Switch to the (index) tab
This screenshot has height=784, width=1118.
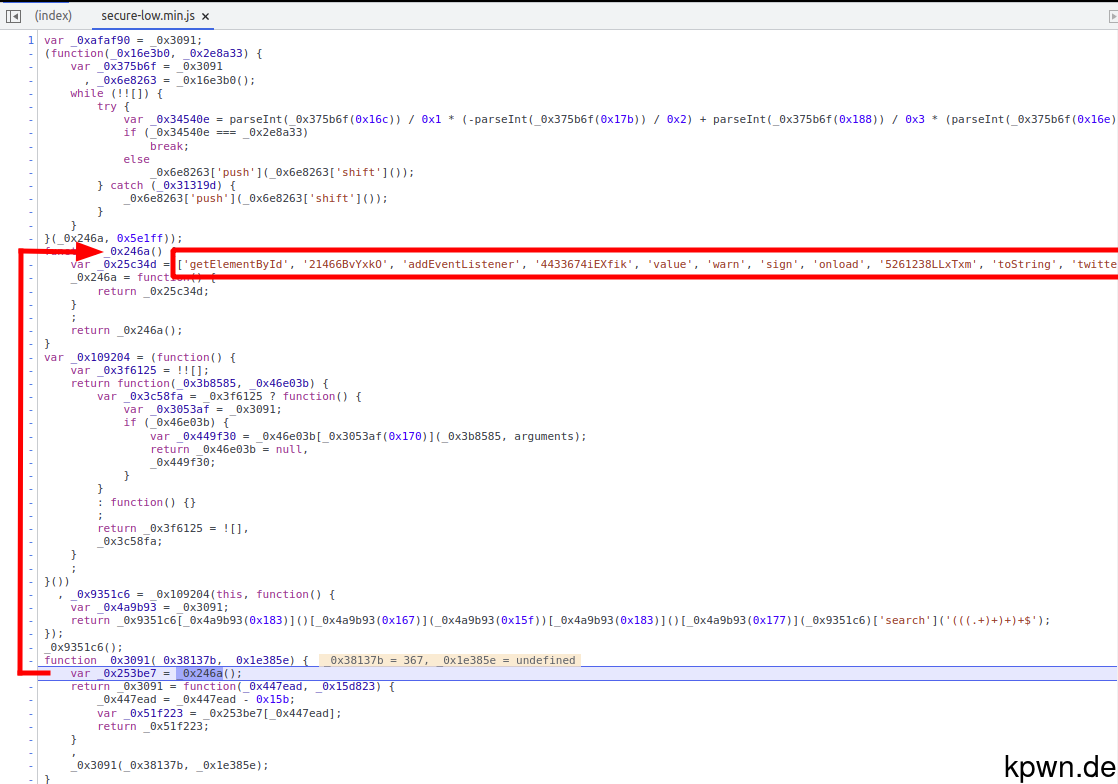tap(52, 15)
